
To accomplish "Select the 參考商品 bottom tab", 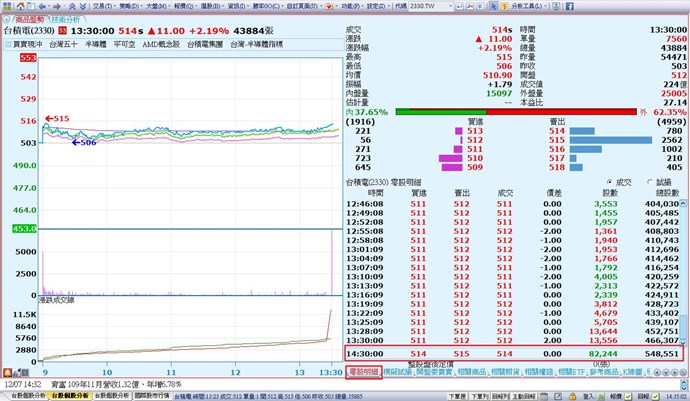I will 604,372.
